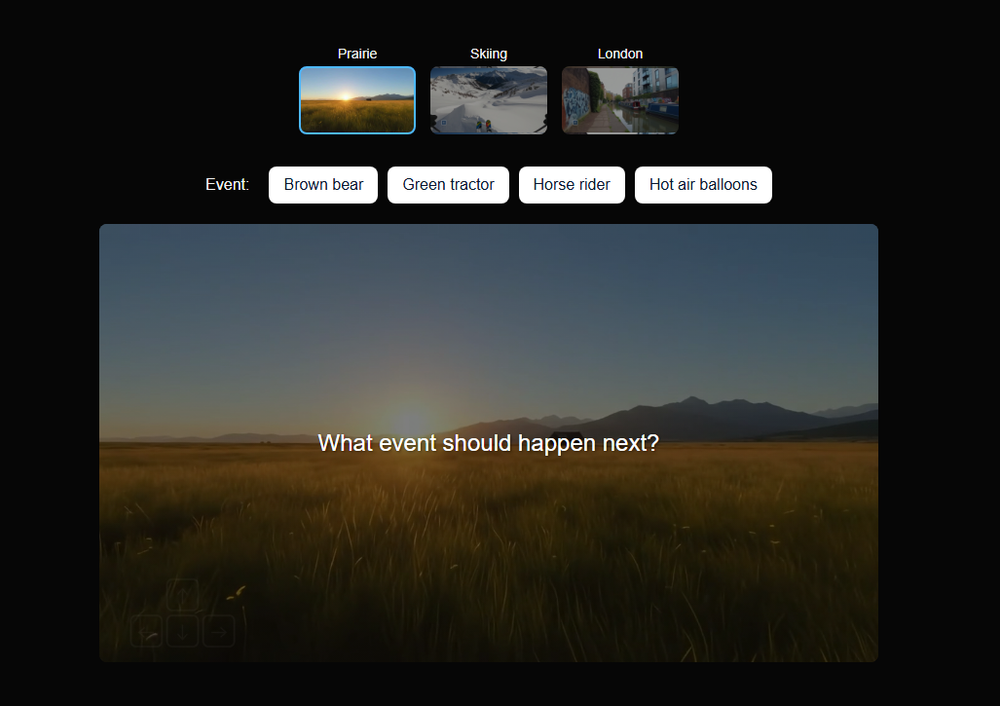Click the 'Prairie' label text

pos(357,54)
